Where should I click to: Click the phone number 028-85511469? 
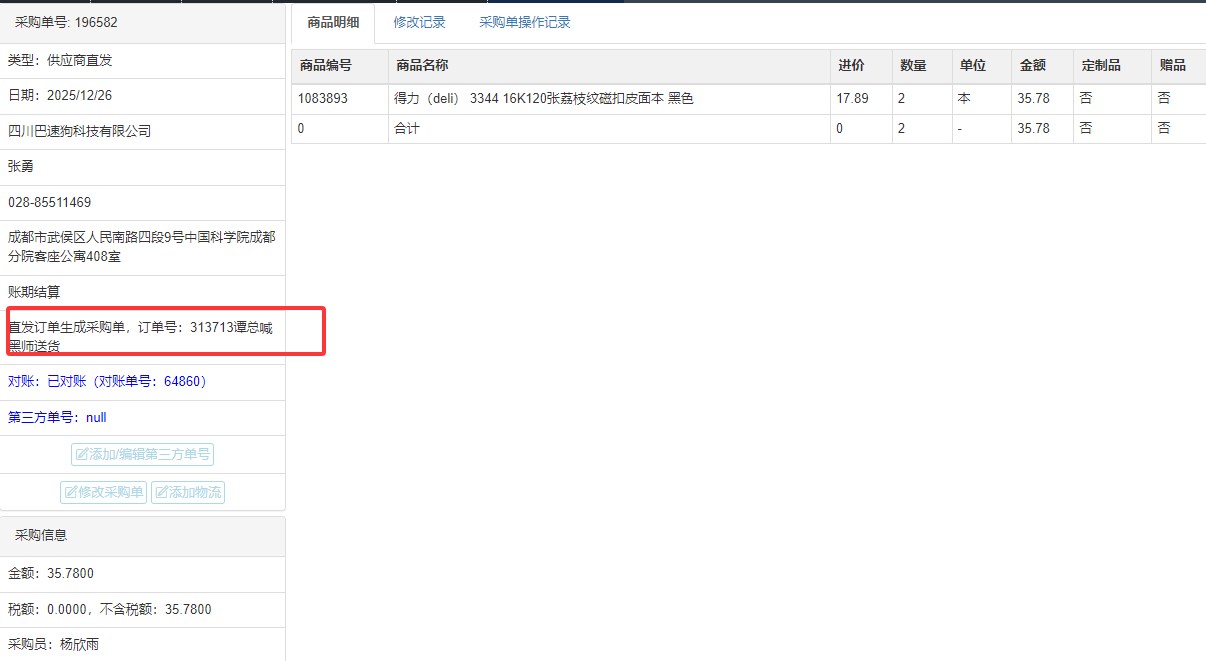(50, 203)
